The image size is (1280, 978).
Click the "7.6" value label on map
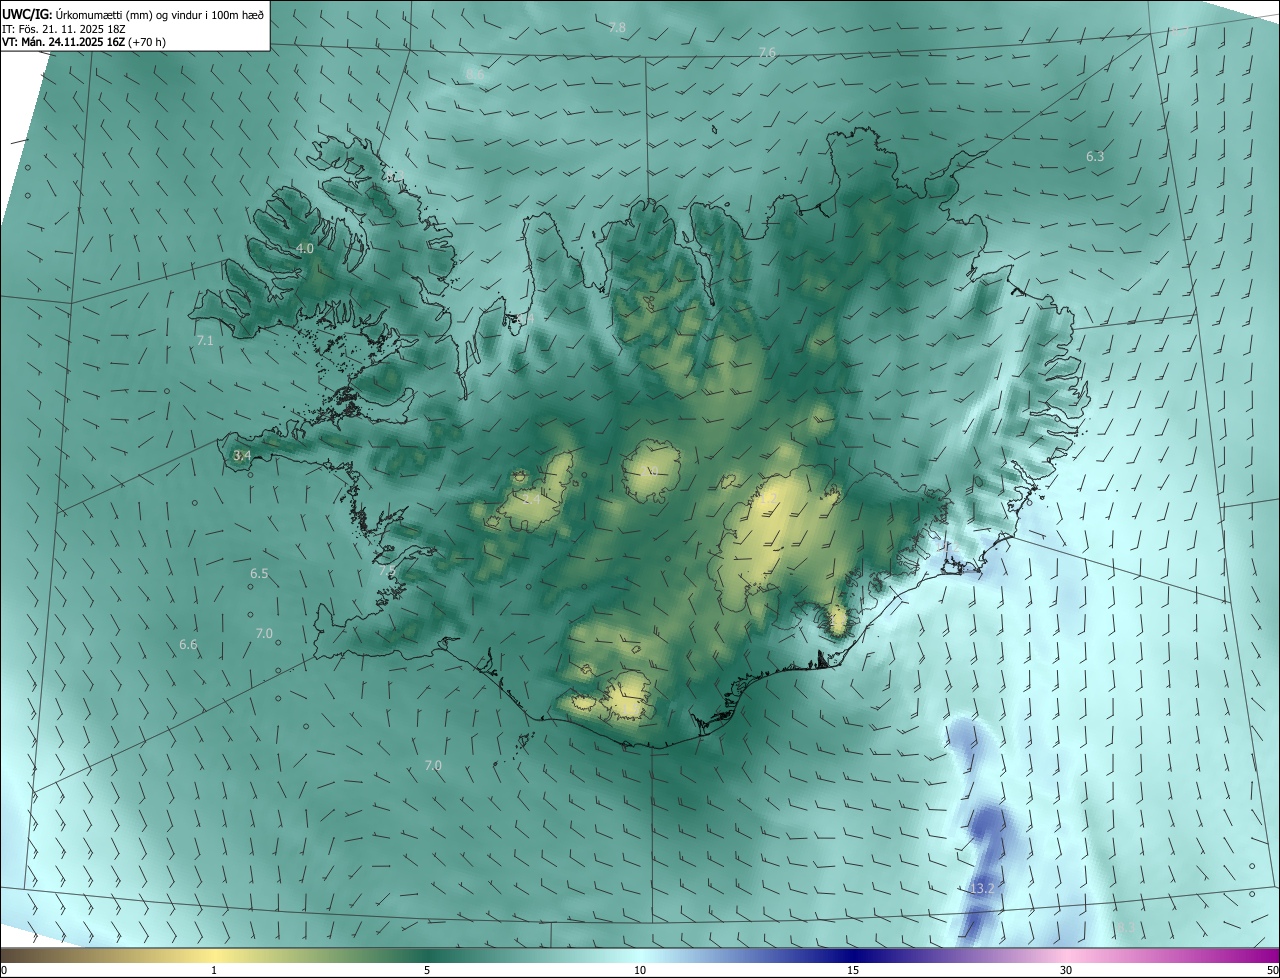(x=767, y=52)
